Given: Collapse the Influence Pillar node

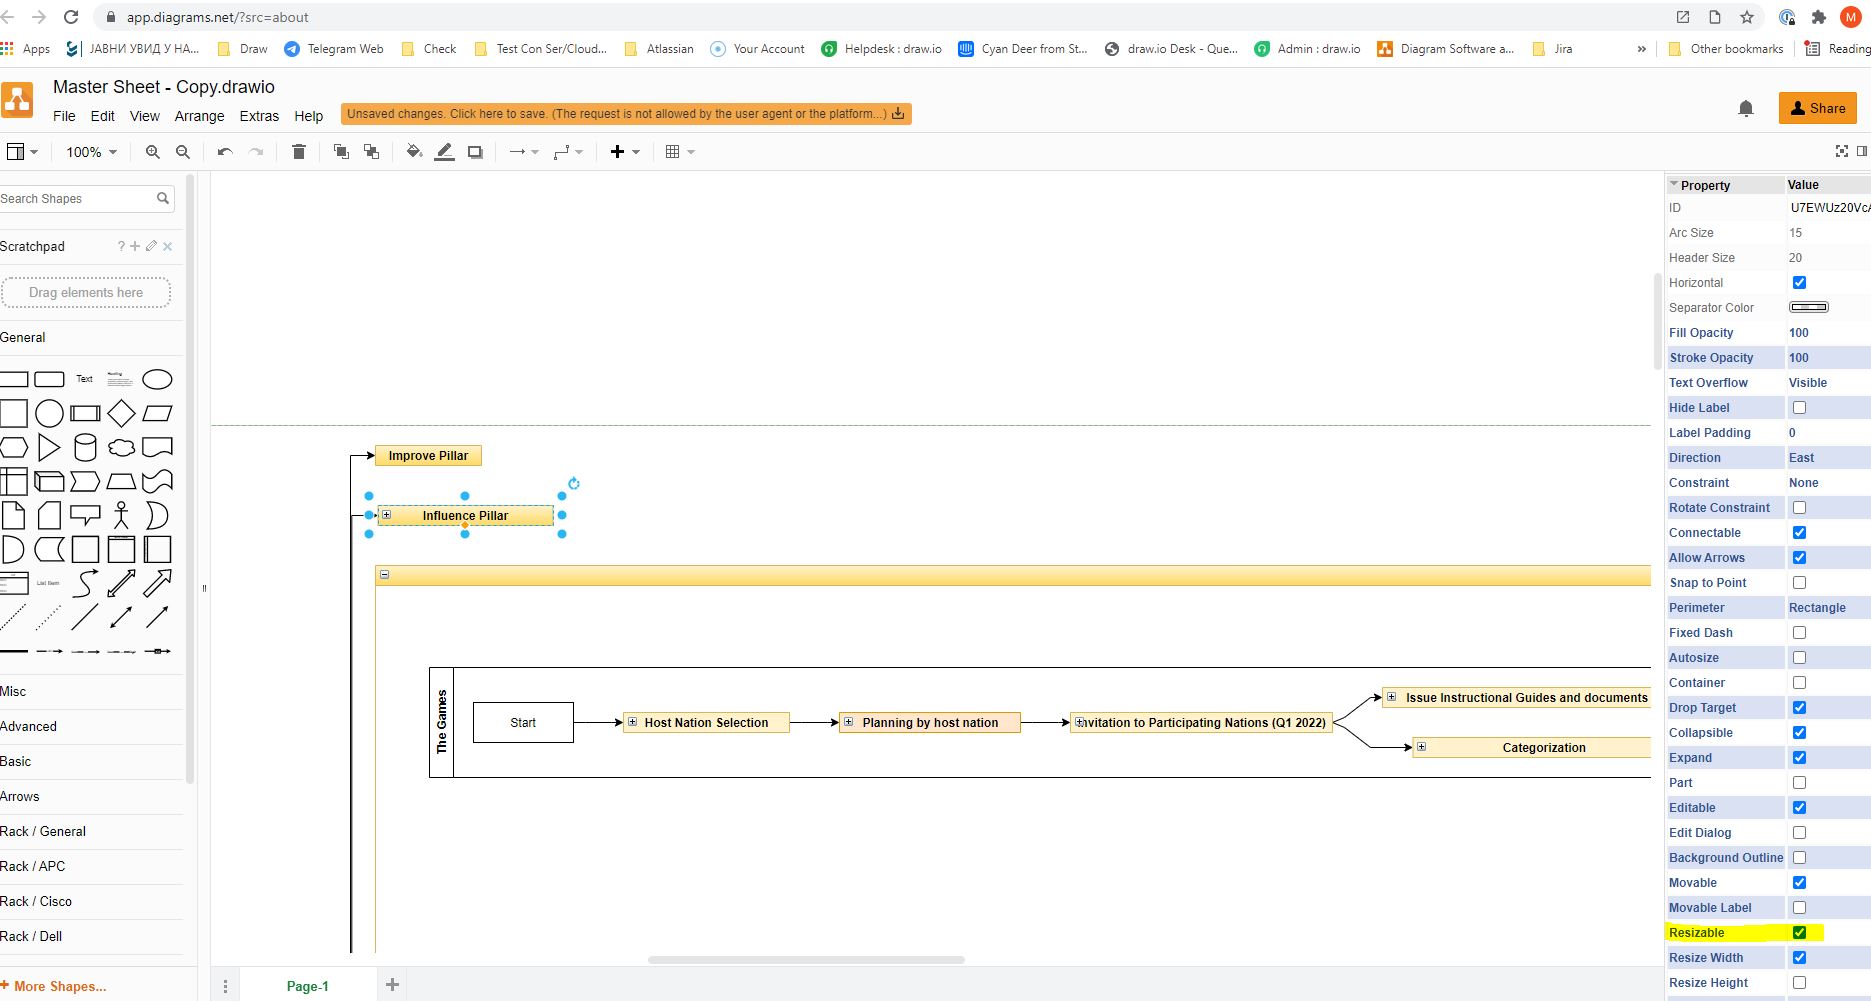Looking at the screenshot, I should tap(385, 514).
